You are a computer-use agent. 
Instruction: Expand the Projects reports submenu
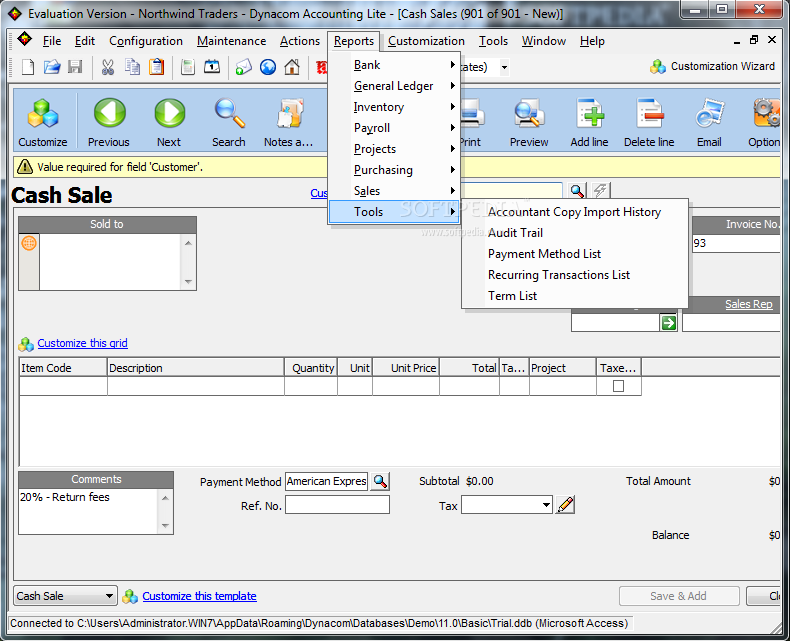[x=393, y=149]
